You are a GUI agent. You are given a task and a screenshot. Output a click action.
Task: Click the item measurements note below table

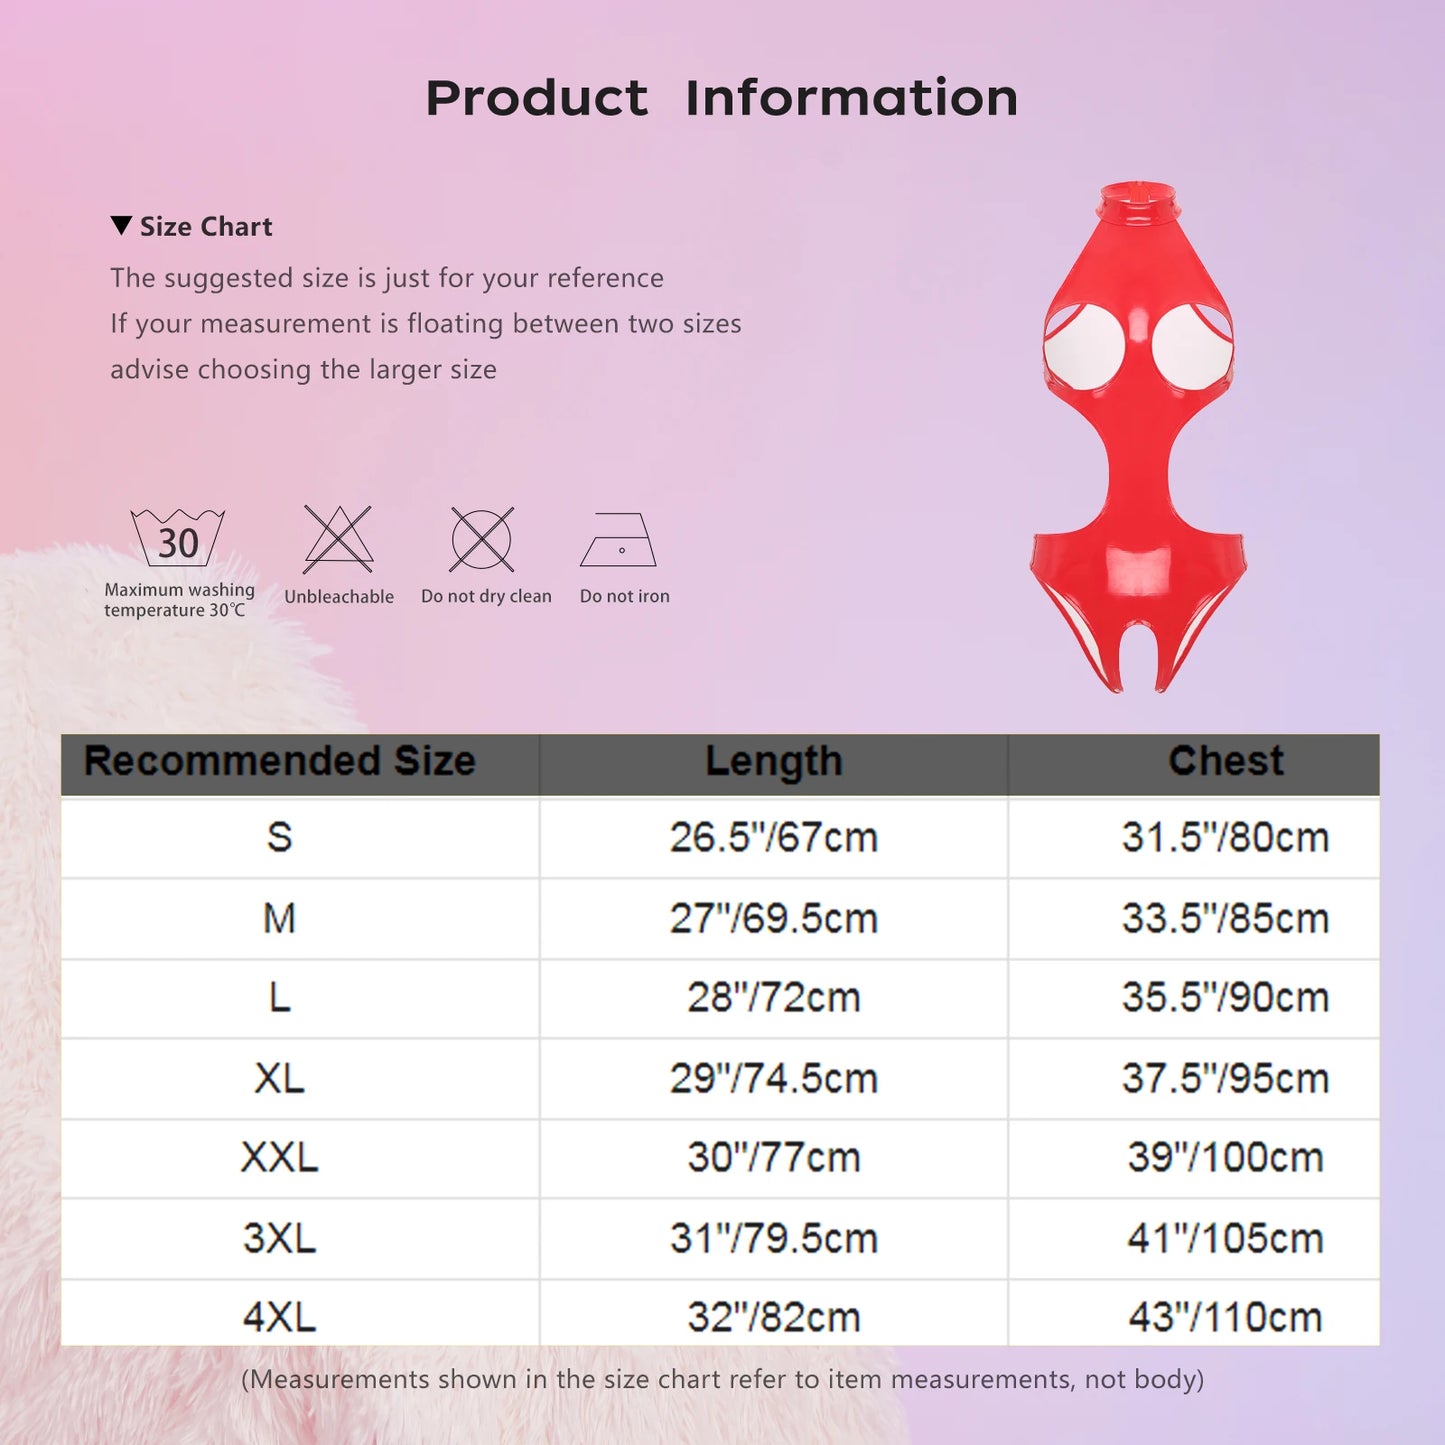click(x=722, y=1380)
